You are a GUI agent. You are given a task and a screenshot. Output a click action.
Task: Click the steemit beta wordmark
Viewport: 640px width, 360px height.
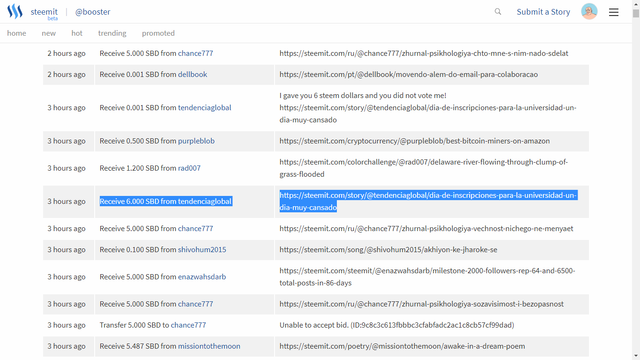[44, 13]
